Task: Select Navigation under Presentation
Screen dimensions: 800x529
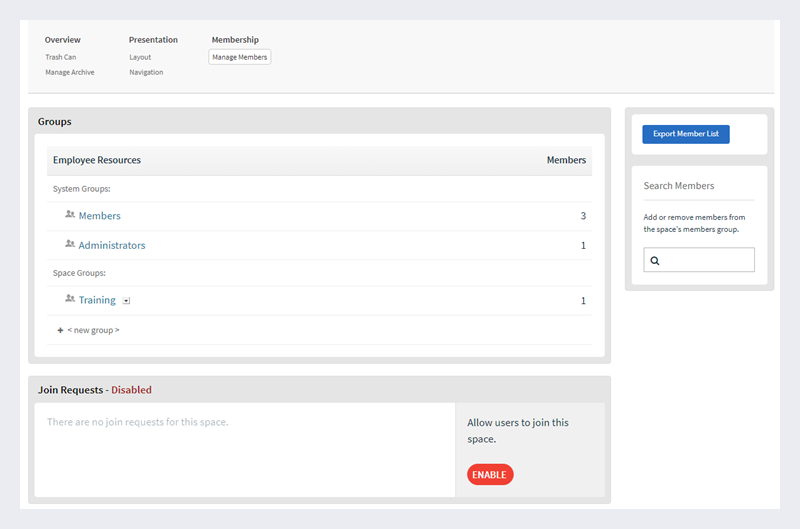Action: [146, 72]
